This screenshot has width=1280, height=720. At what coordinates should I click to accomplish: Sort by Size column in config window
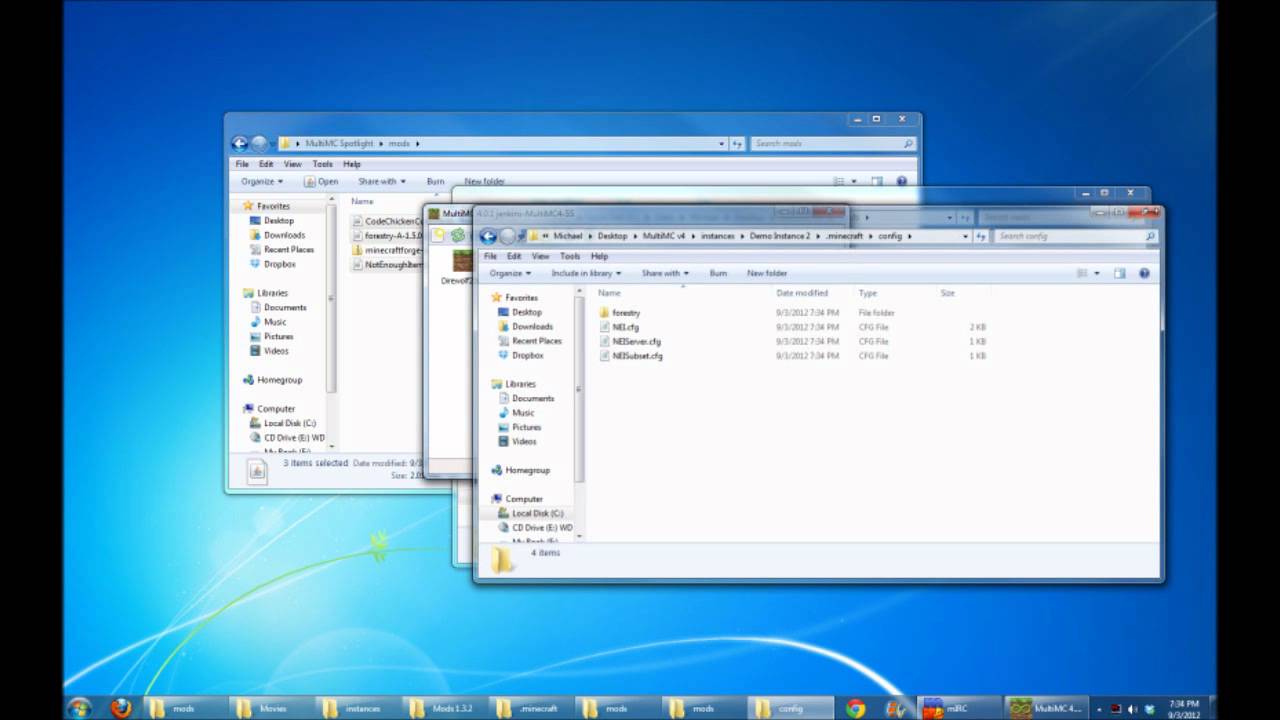(x=947, y=293)
